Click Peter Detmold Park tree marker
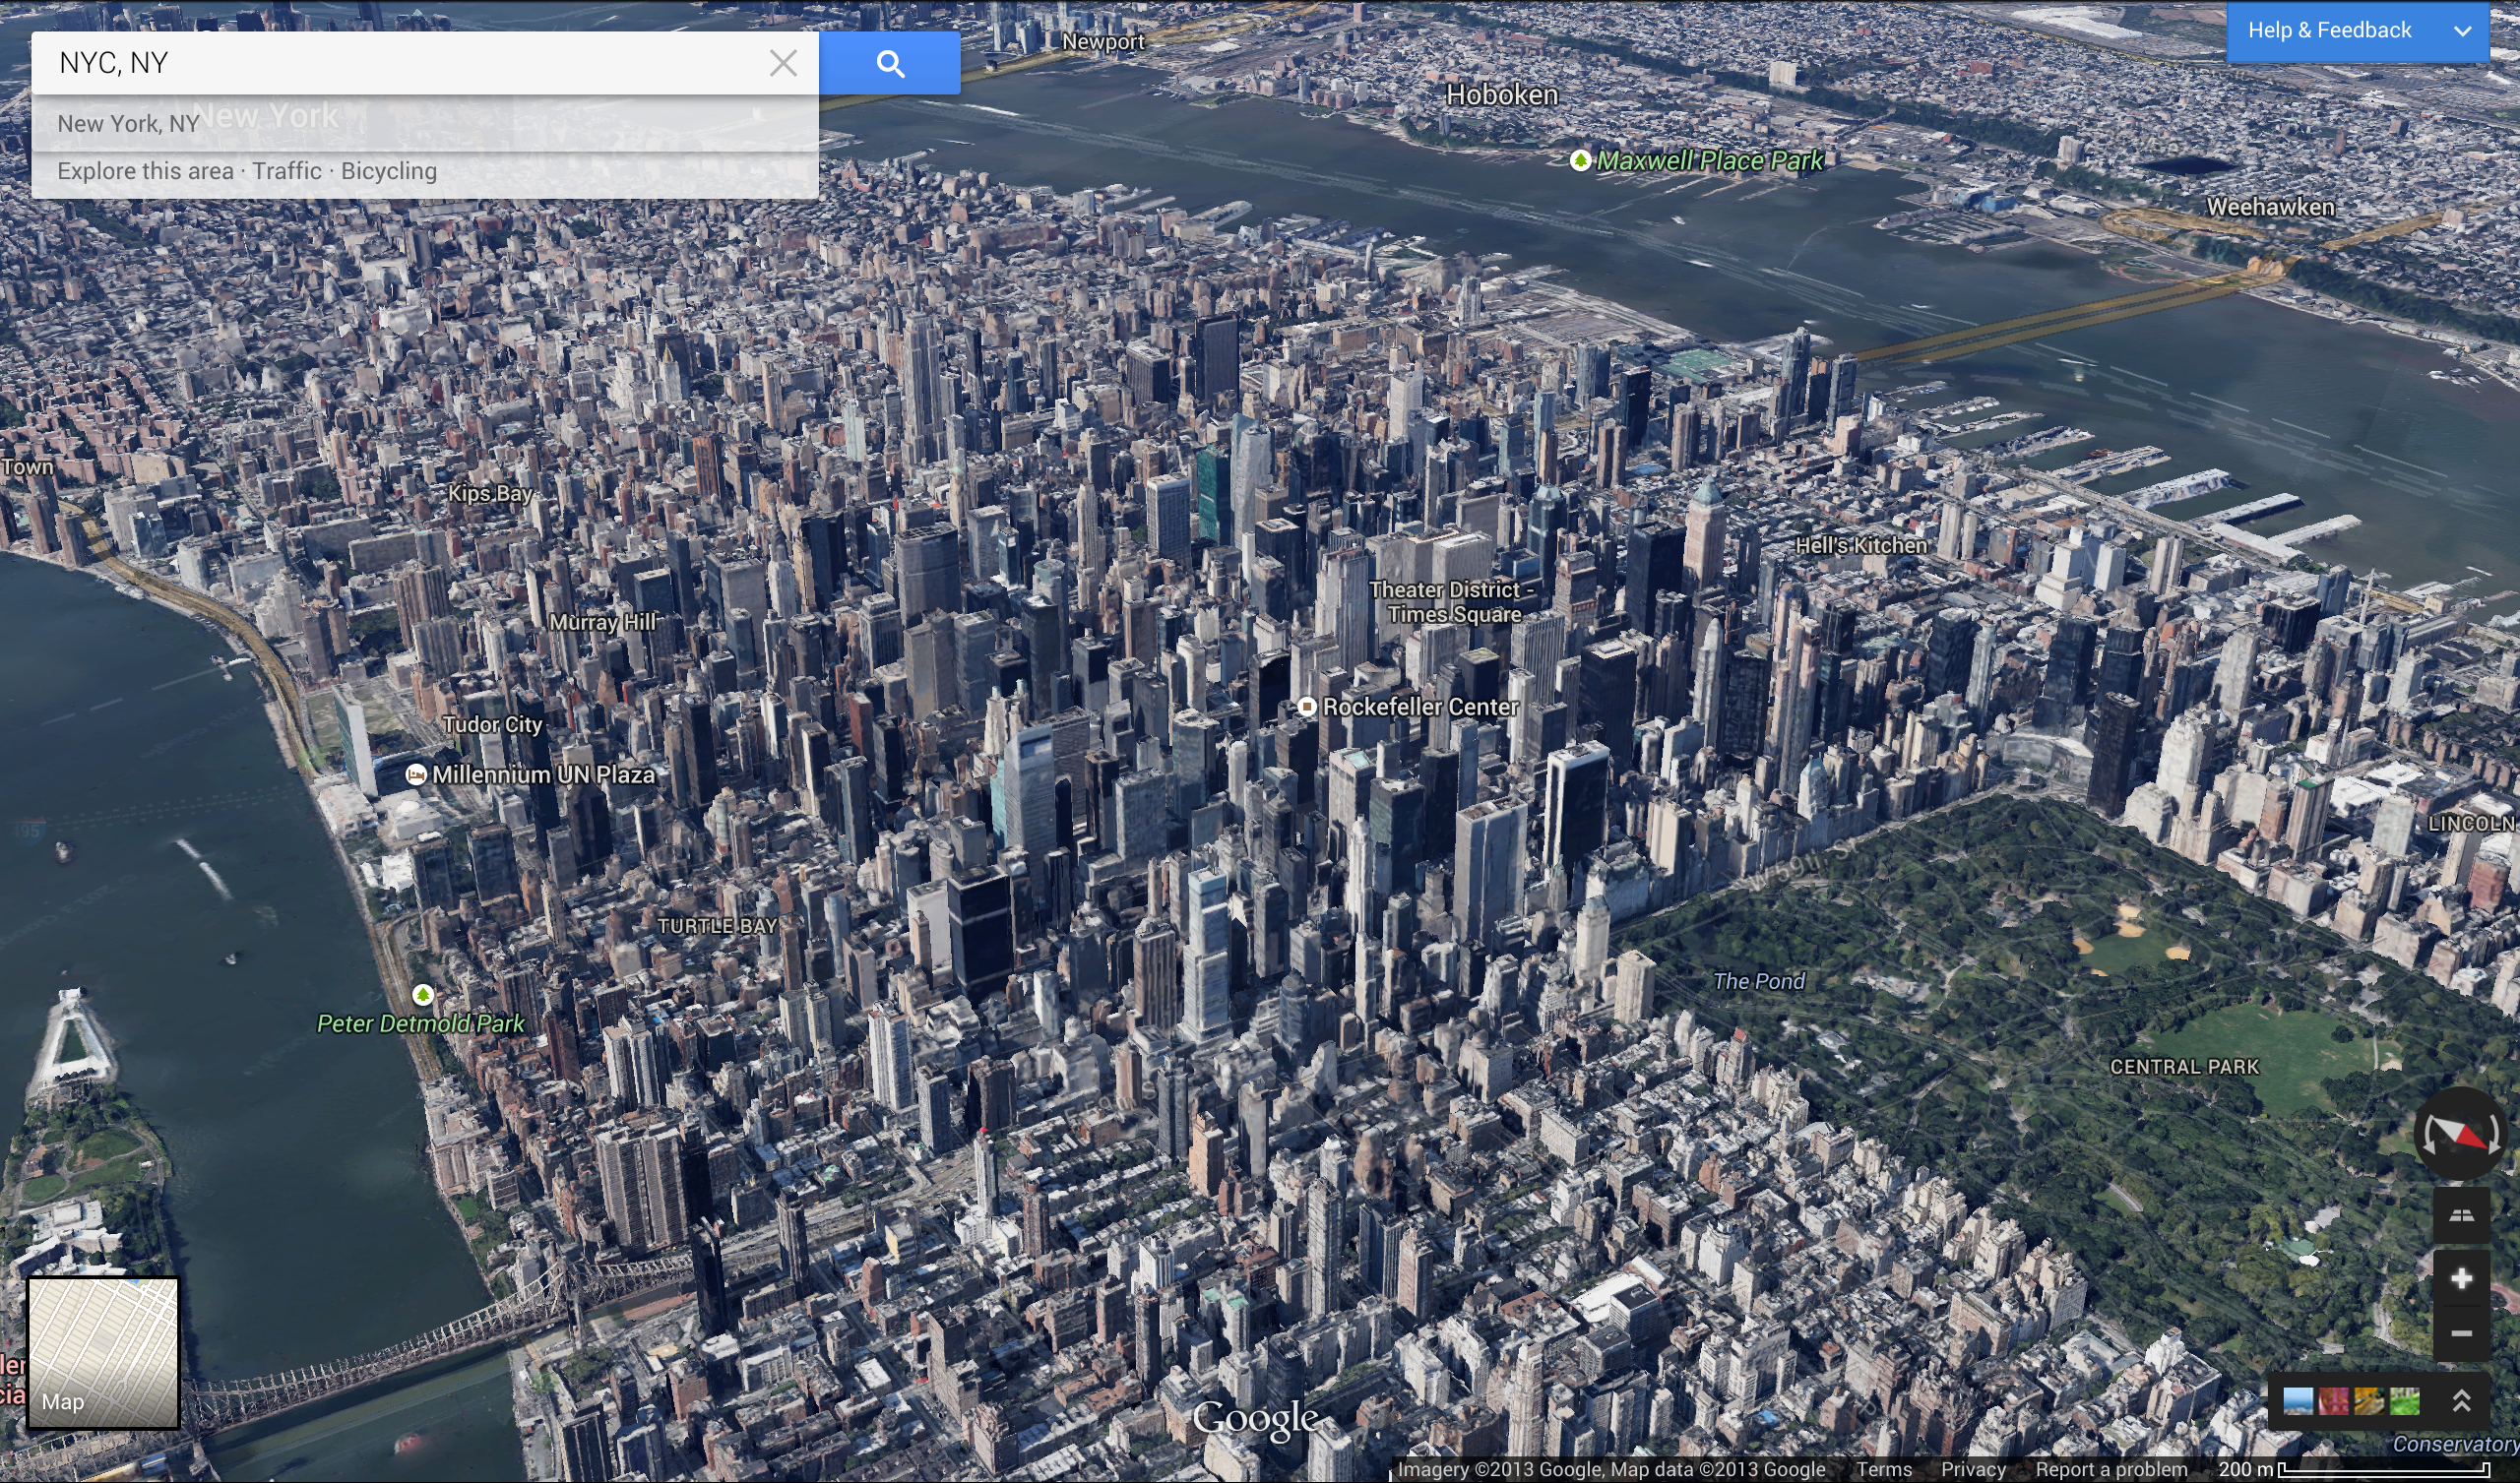The image size is (2520, 1483). pos(423,995)
